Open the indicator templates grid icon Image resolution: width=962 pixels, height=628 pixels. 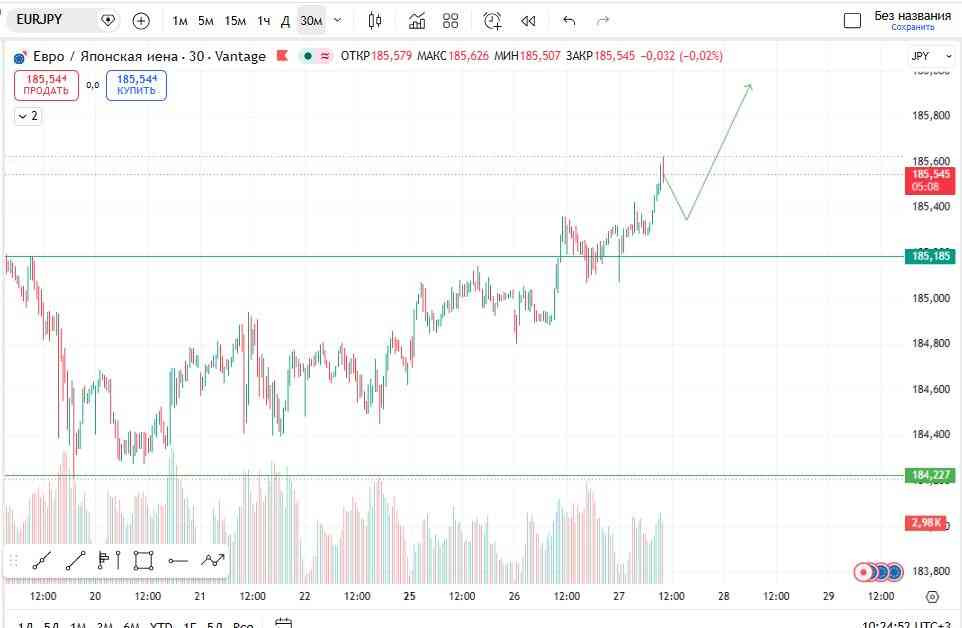(x=450, y=21)
